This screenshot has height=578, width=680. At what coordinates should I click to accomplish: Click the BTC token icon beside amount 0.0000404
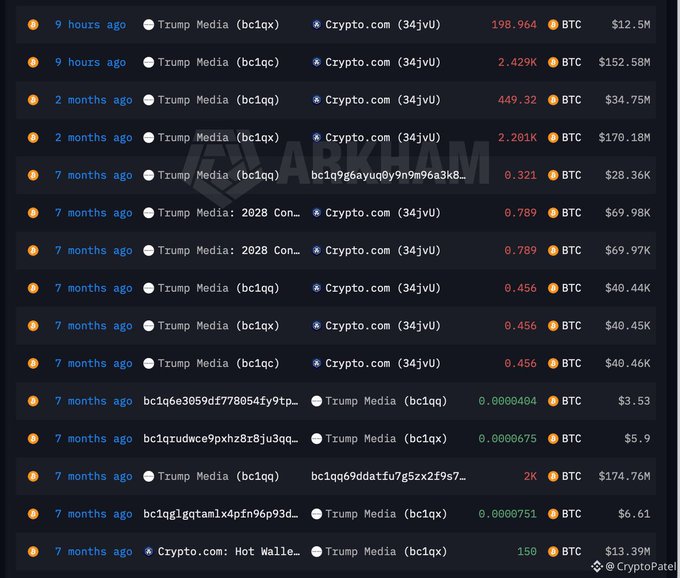pyautogui.click(x=553, y=401)
